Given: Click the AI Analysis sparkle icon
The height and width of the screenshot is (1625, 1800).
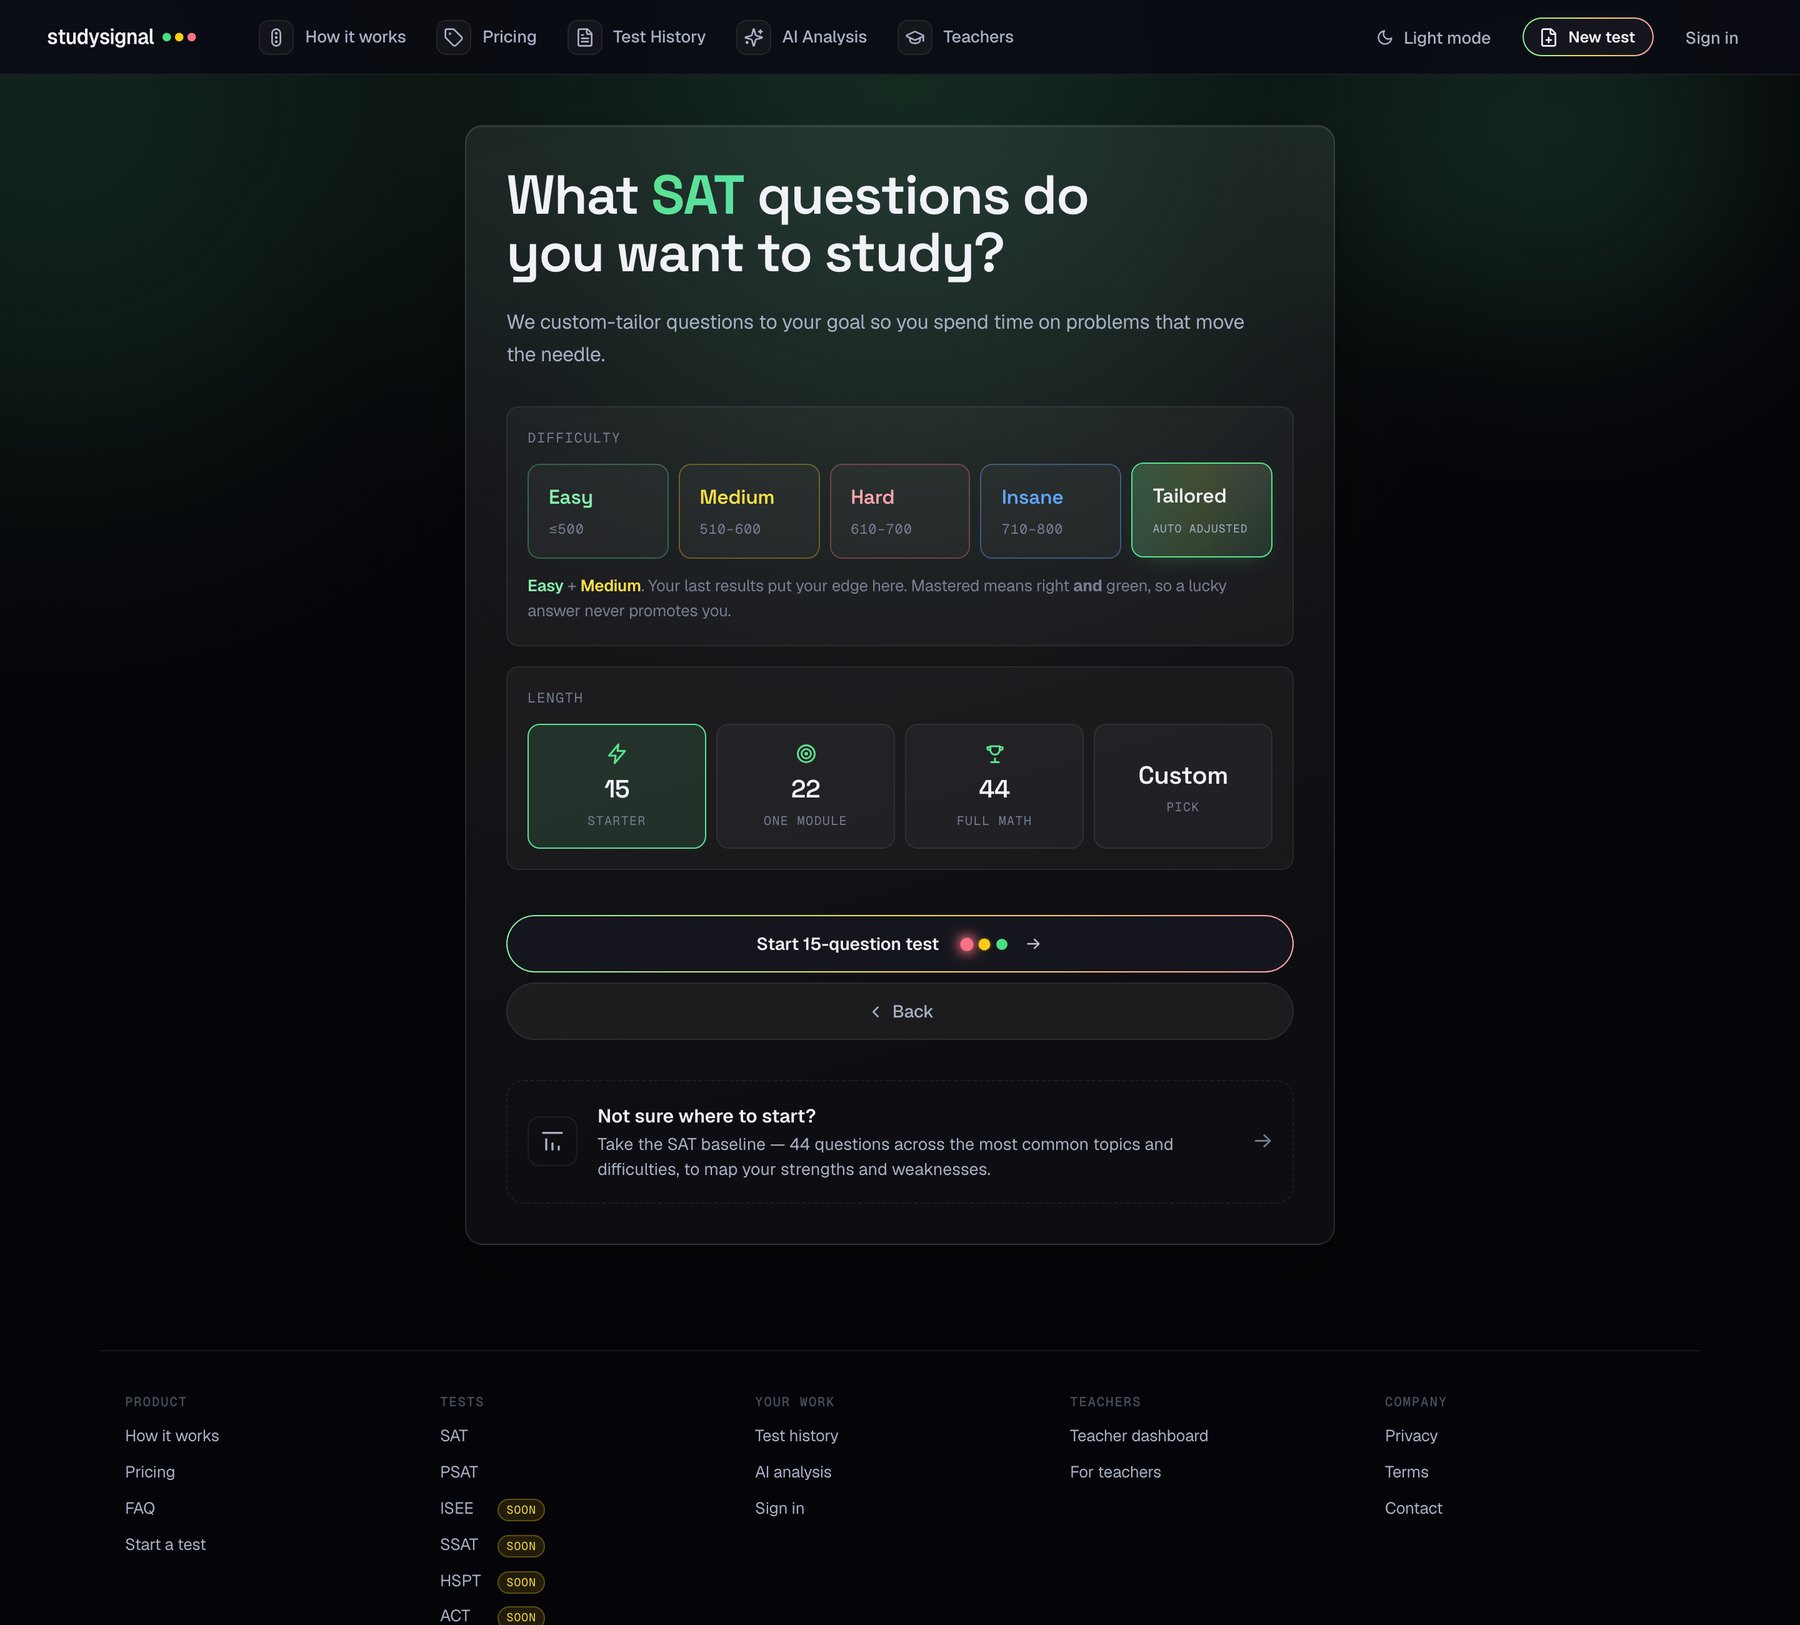Looking at the screenshot, I should [753, 37].
